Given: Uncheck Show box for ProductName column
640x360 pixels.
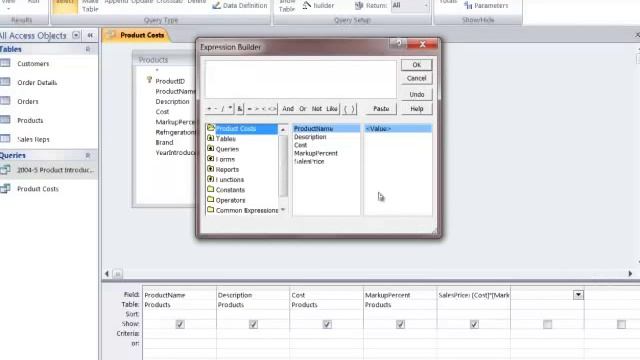Looking at the screenshot, I should 180,324.
